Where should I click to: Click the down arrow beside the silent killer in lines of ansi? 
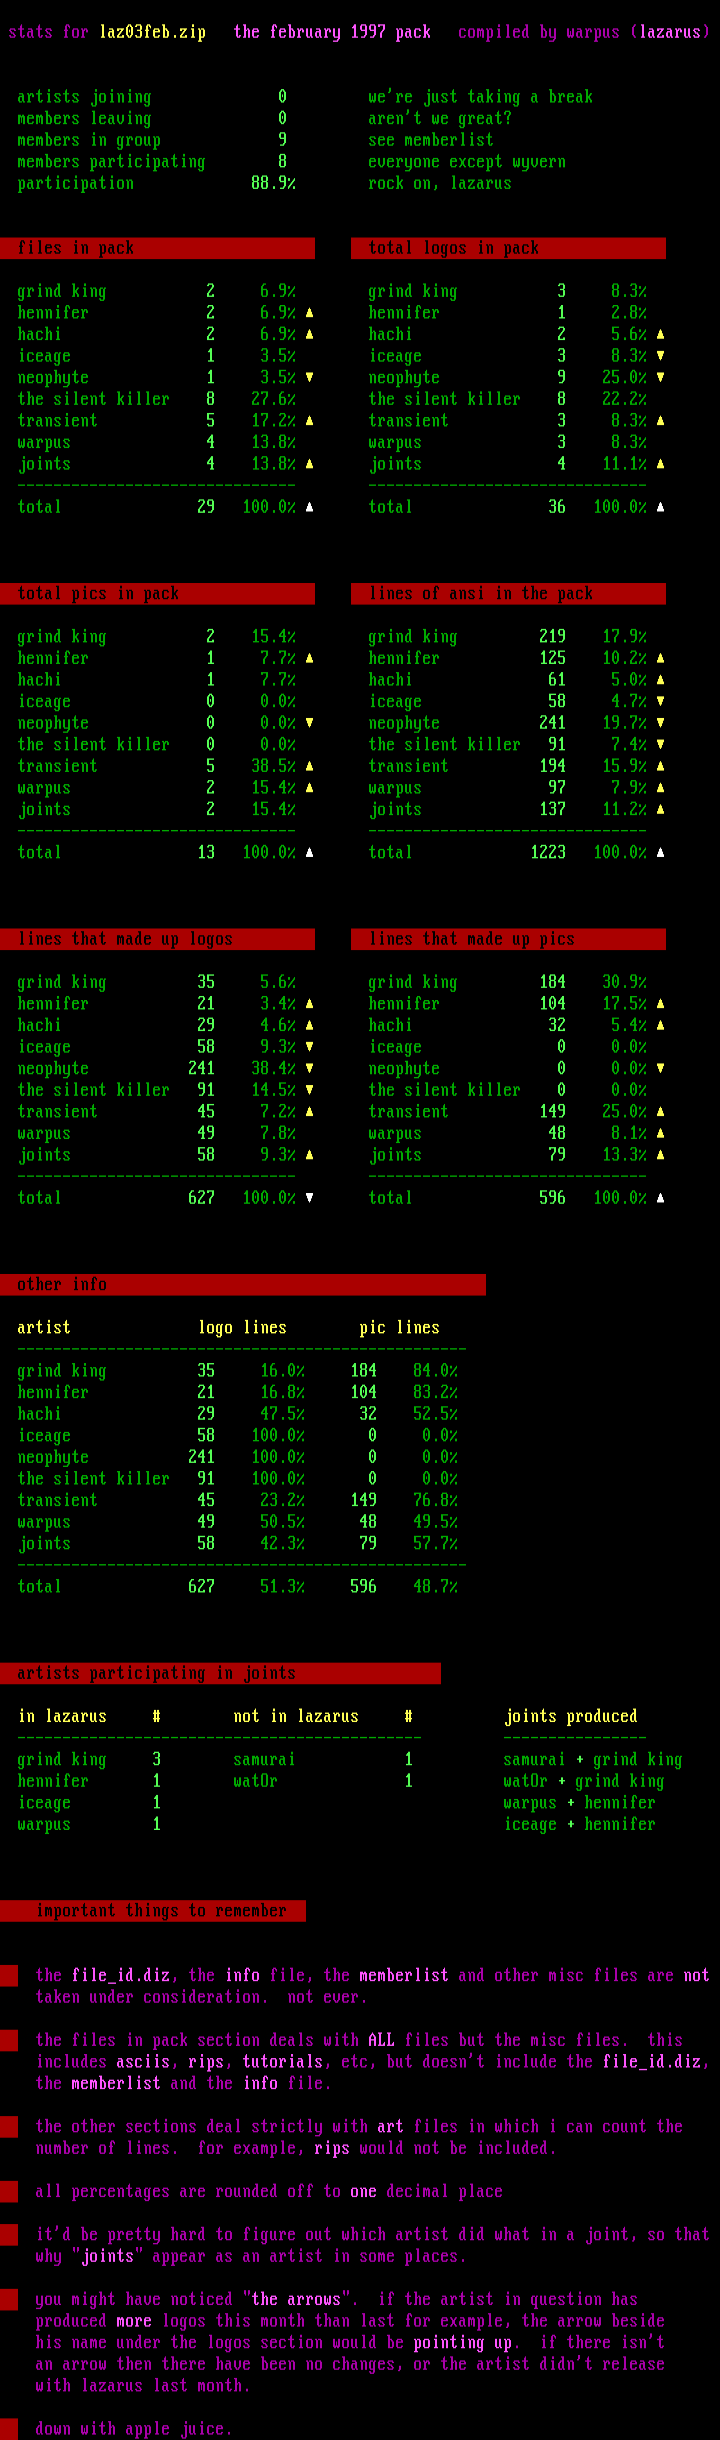[x=660, y=745]
